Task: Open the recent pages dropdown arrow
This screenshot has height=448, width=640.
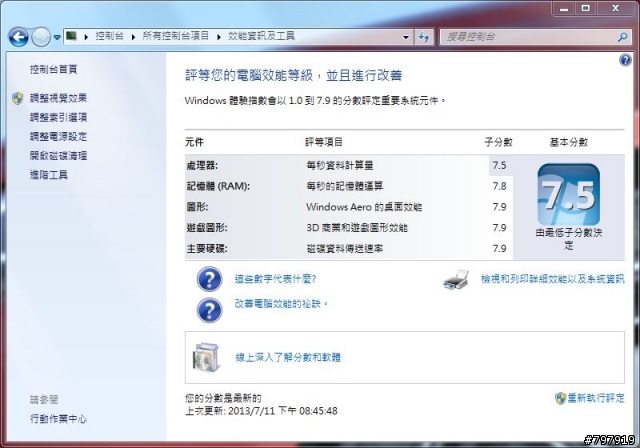Action: pos(57,37)
